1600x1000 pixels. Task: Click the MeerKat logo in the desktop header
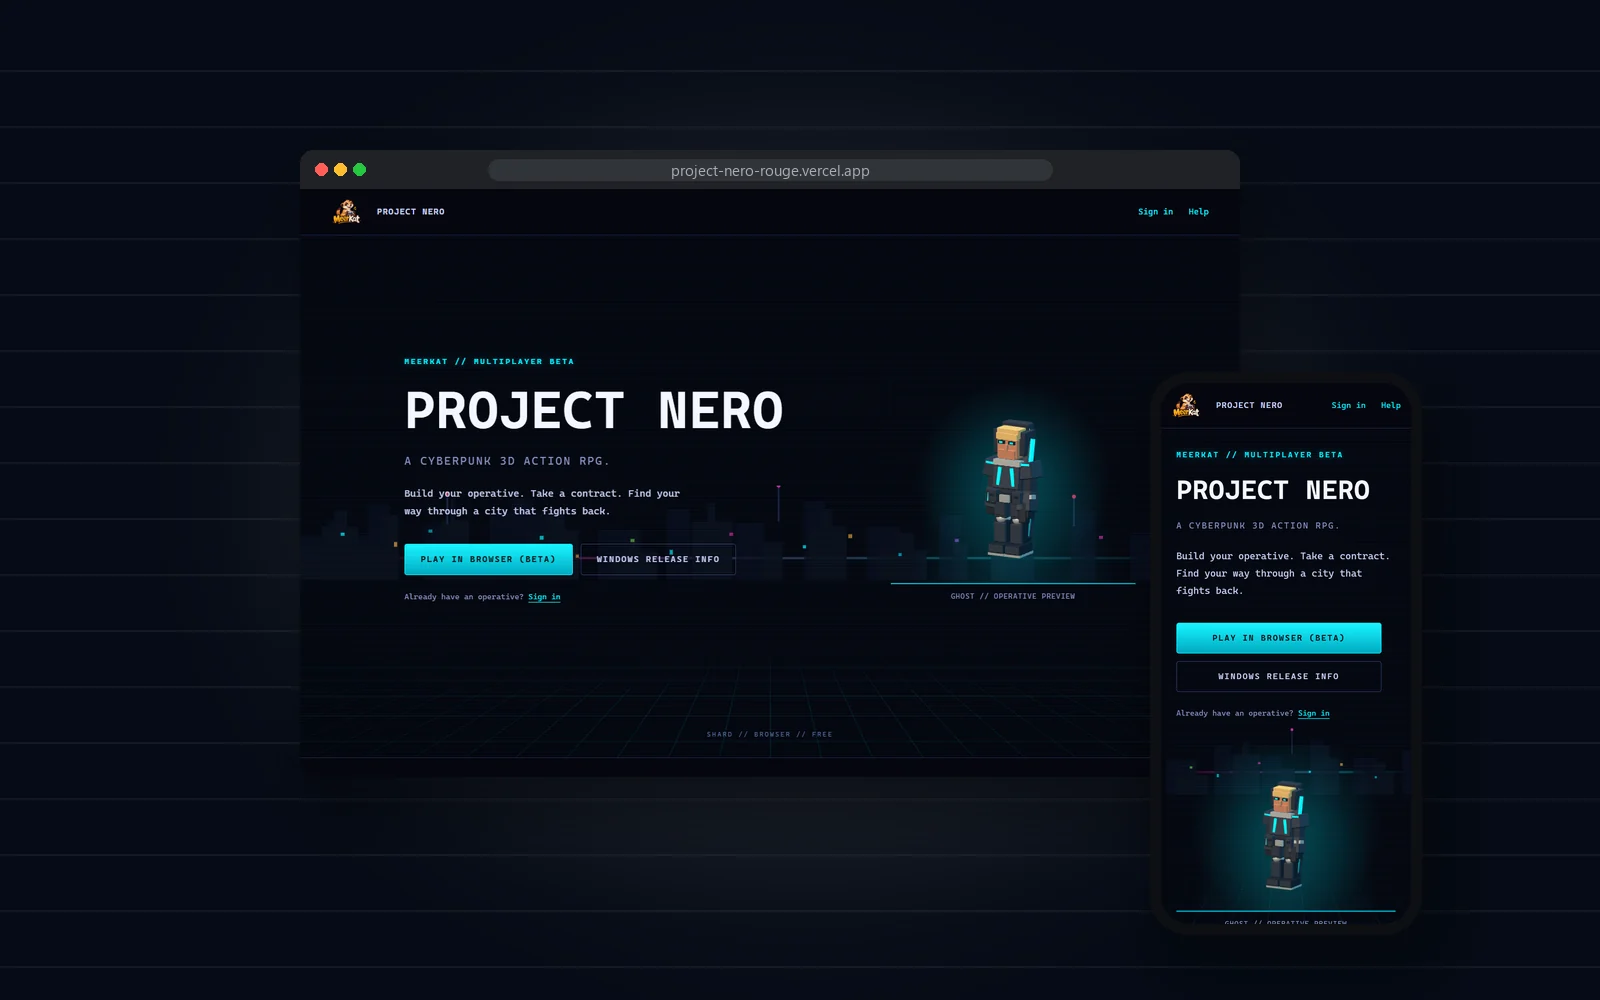pyautogui.click(x=346, y=212)
